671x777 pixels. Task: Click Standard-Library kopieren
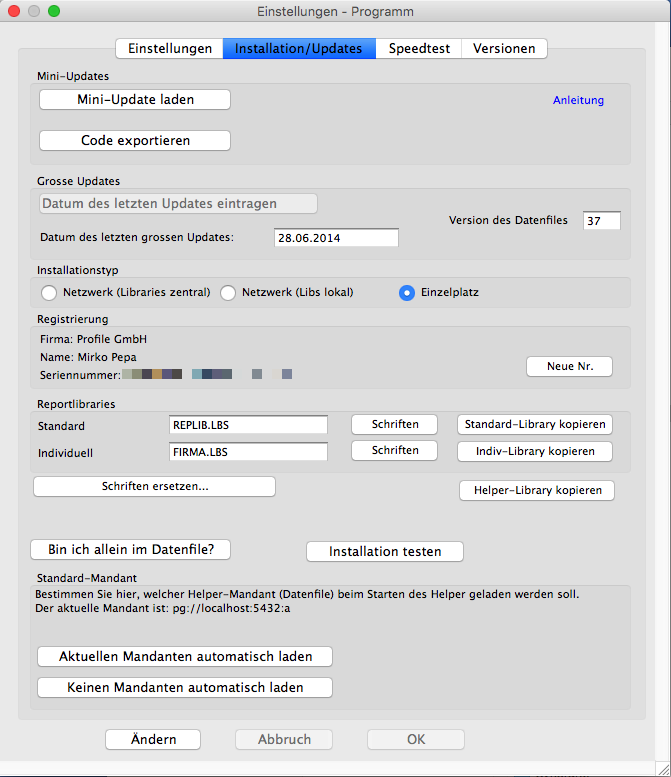(x=534, y=425)
